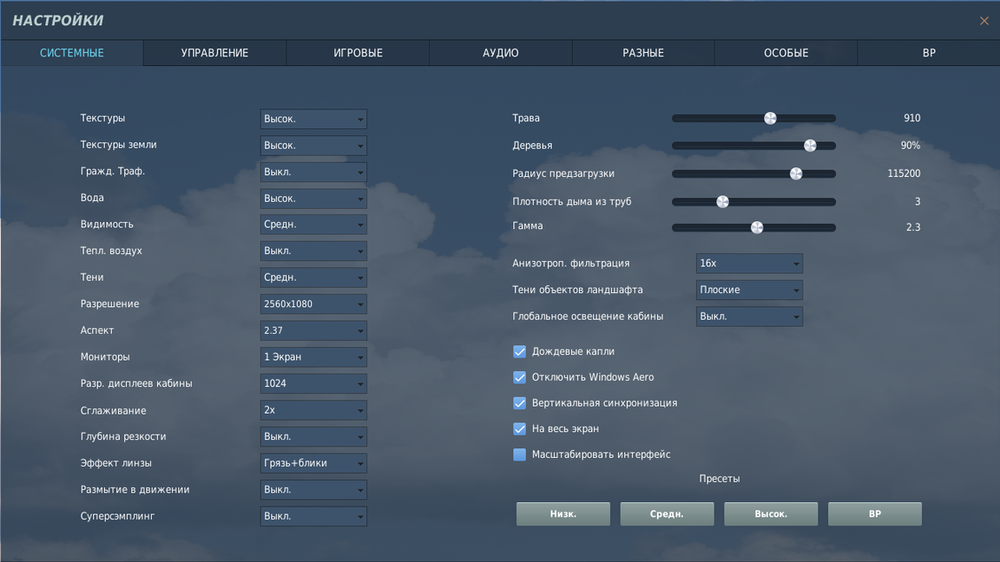This screenshot has height=562, width=1000.
Task: Switch to the Системные tab
Action: (72, 53)
